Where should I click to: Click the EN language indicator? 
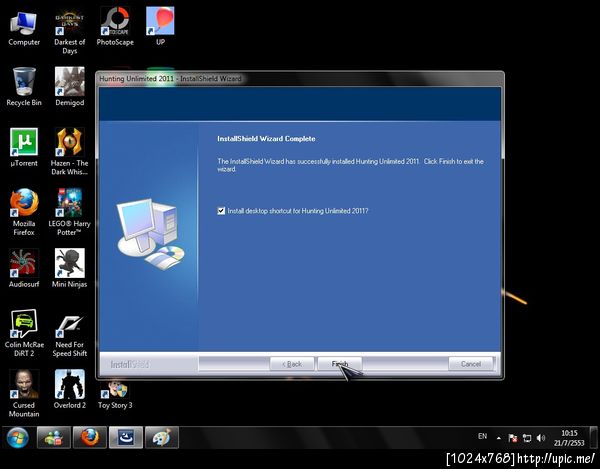483,436
